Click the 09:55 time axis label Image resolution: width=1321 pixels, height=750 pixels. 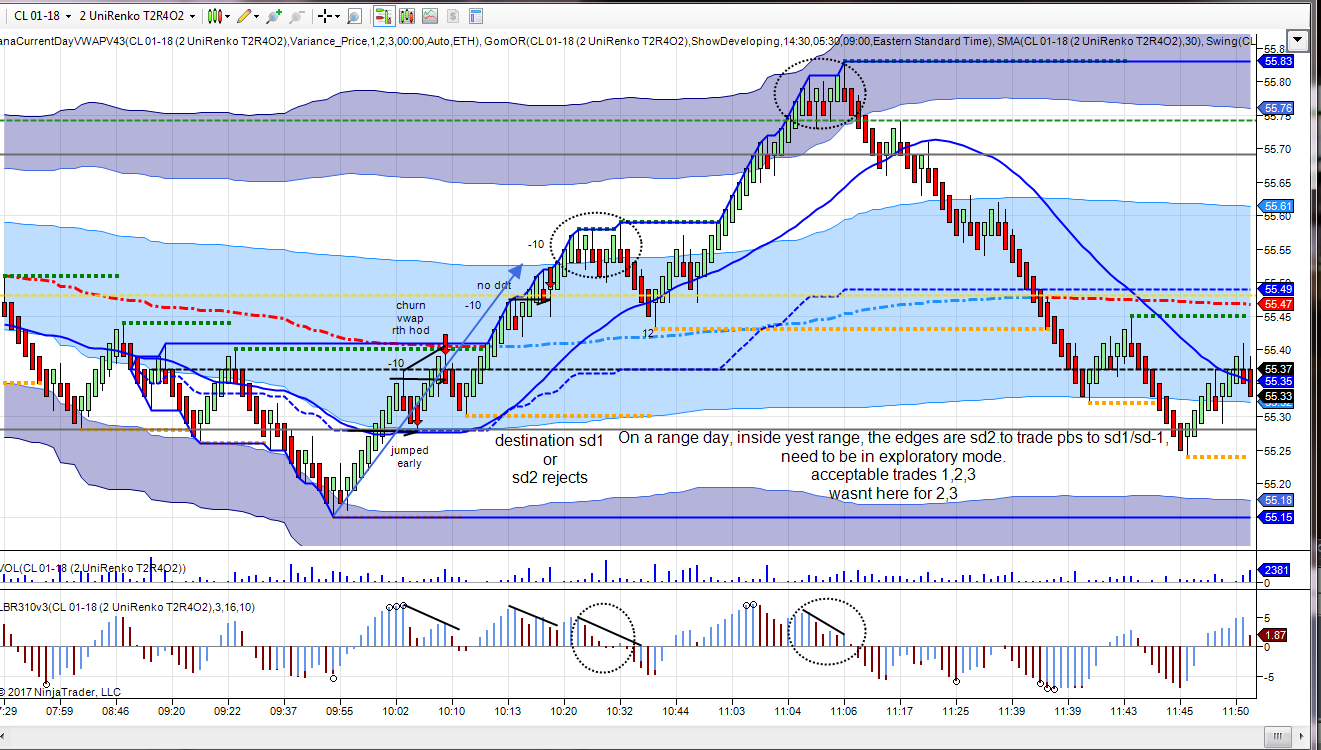pyautogui.click(x=341, y=711)
